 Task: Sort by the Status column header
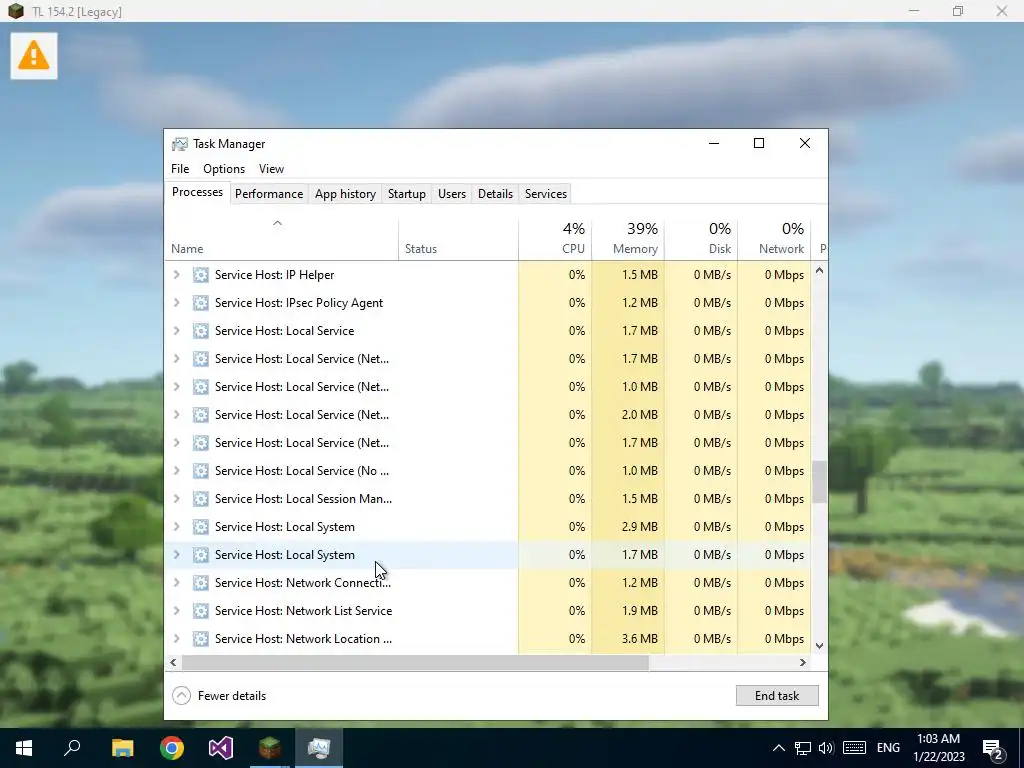click(x=458, y=240)
